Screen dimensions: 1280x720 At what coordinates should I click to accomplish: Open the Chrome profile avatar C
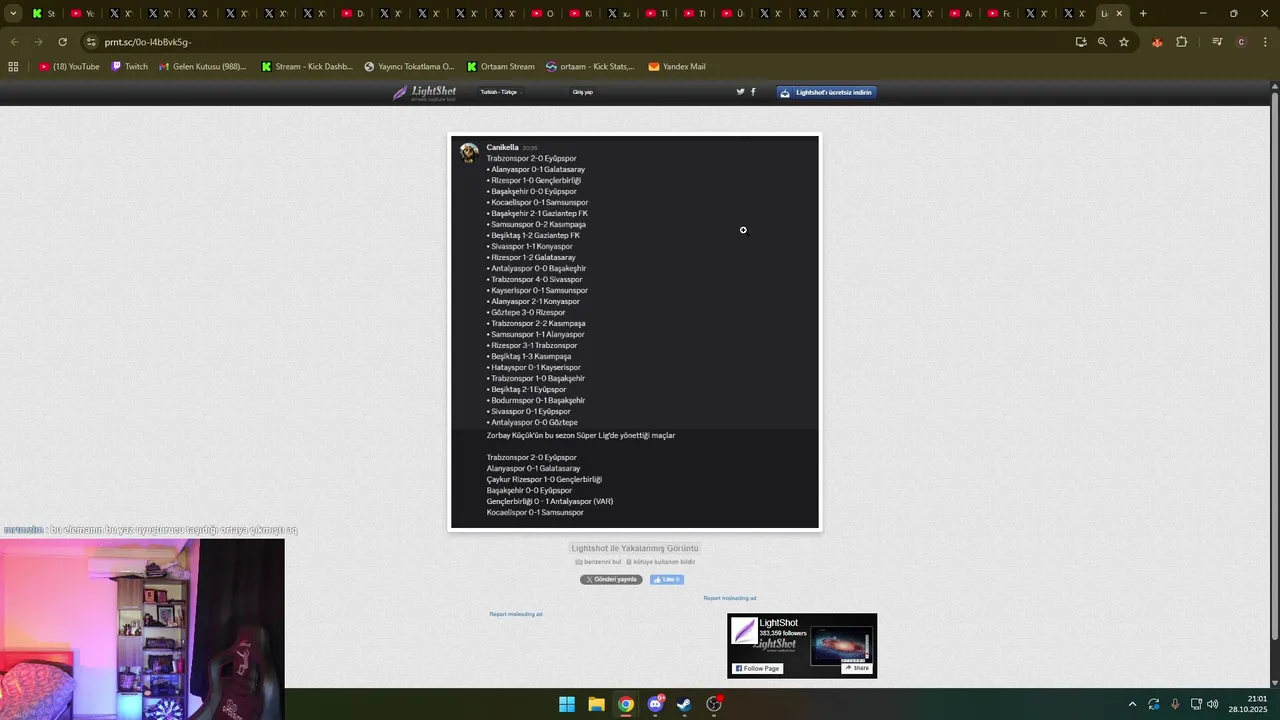tap(1241, 42)
